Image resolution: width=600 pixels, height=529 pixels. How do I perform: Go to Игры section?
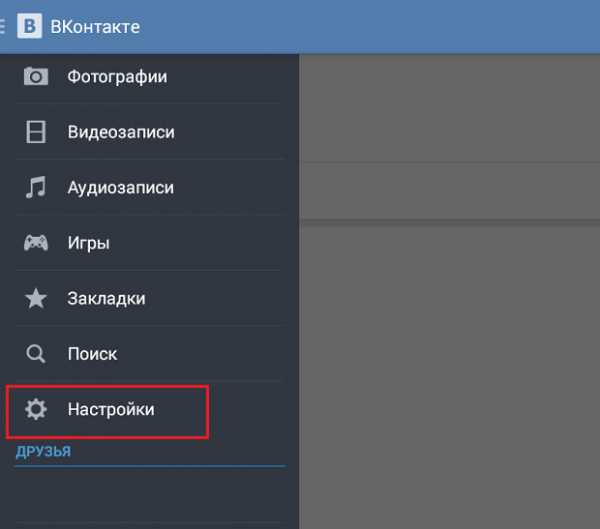[149, 242]
